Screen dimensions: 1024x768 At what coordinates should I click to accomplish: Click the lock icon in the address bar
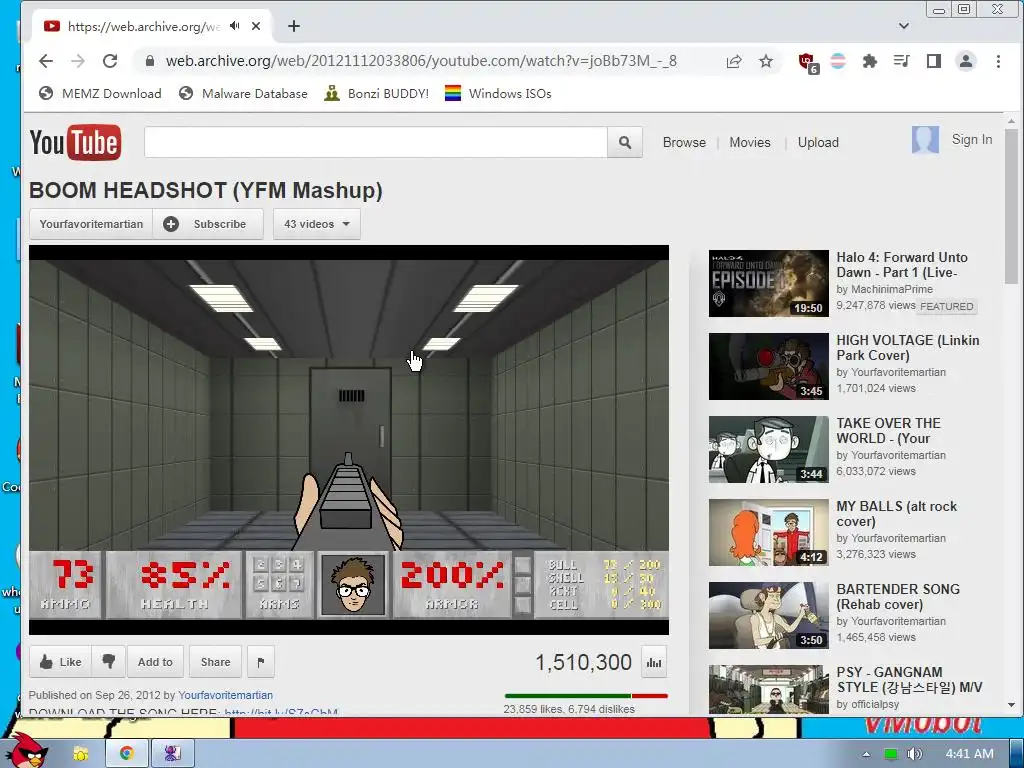(x=150, y=61)
